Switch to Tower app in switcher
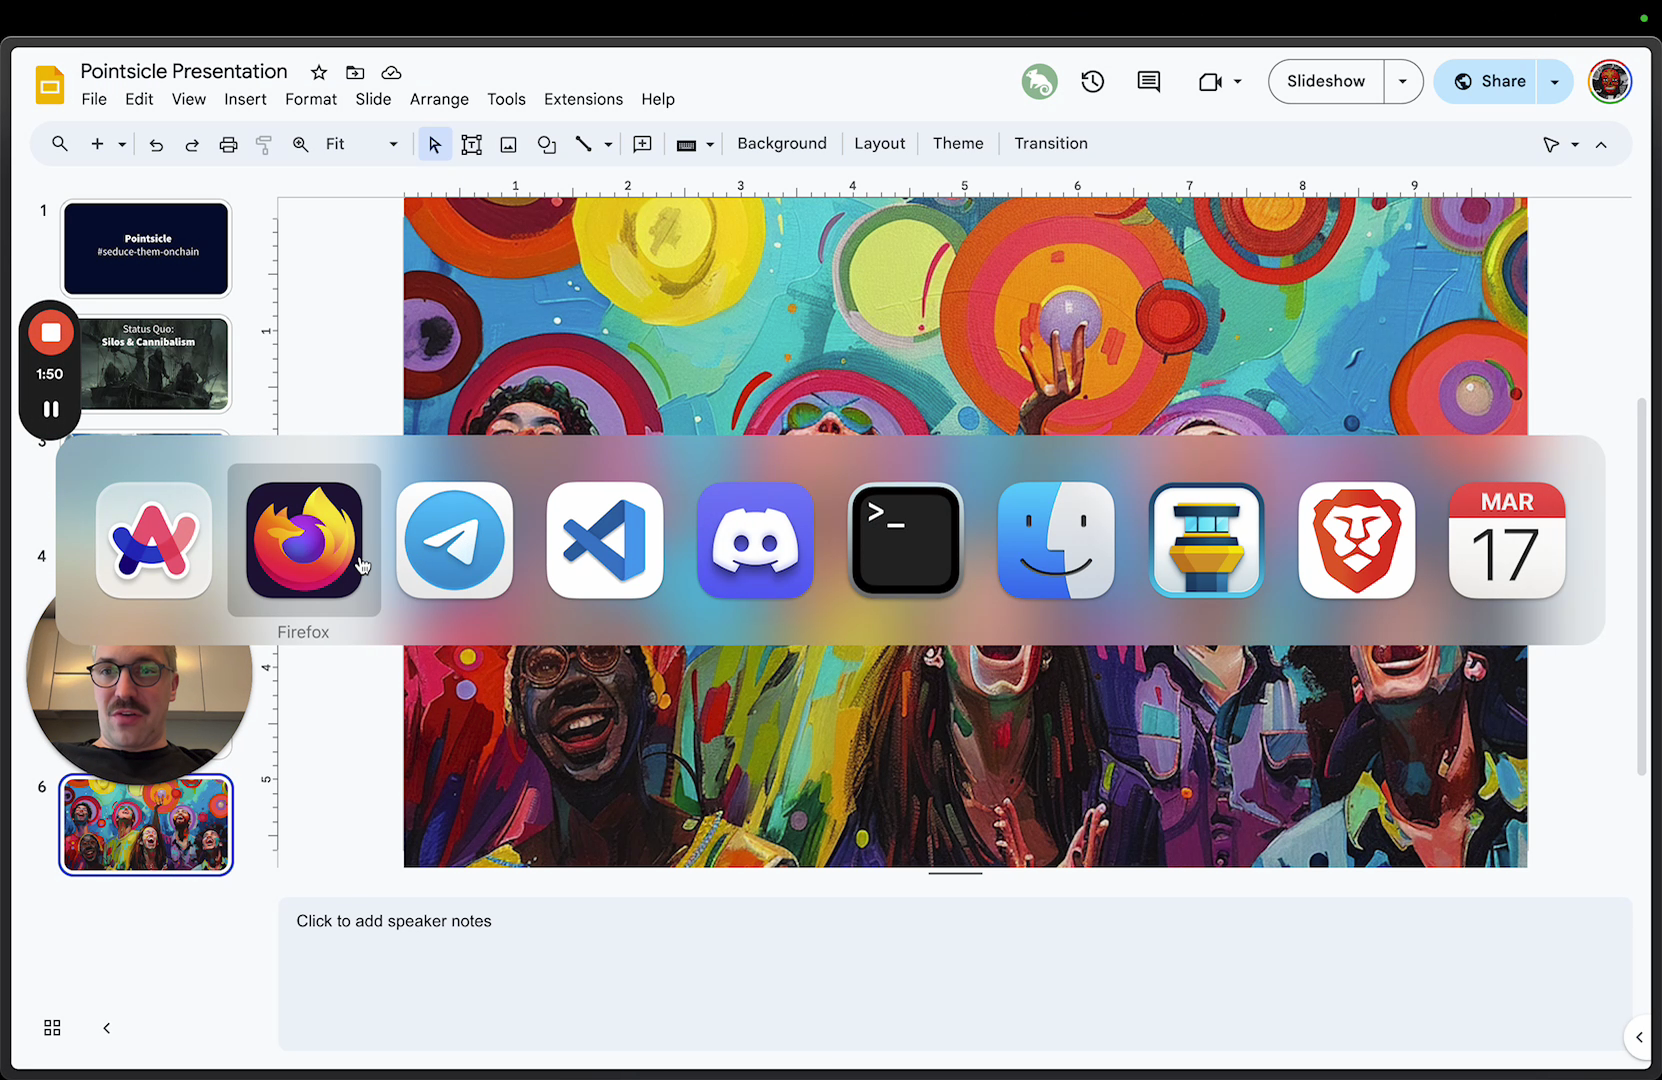This screenshot has height=1080, width=1662. (x=1206, y=540)
